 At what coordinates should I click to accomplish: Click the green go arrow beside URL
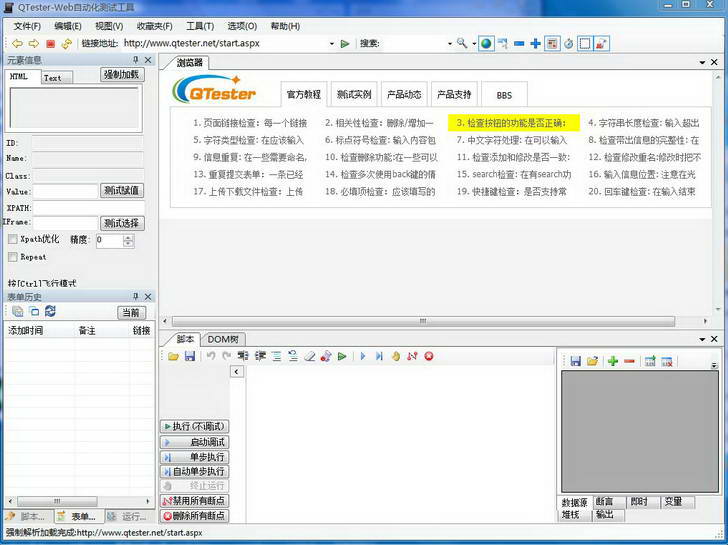(345, 43)
